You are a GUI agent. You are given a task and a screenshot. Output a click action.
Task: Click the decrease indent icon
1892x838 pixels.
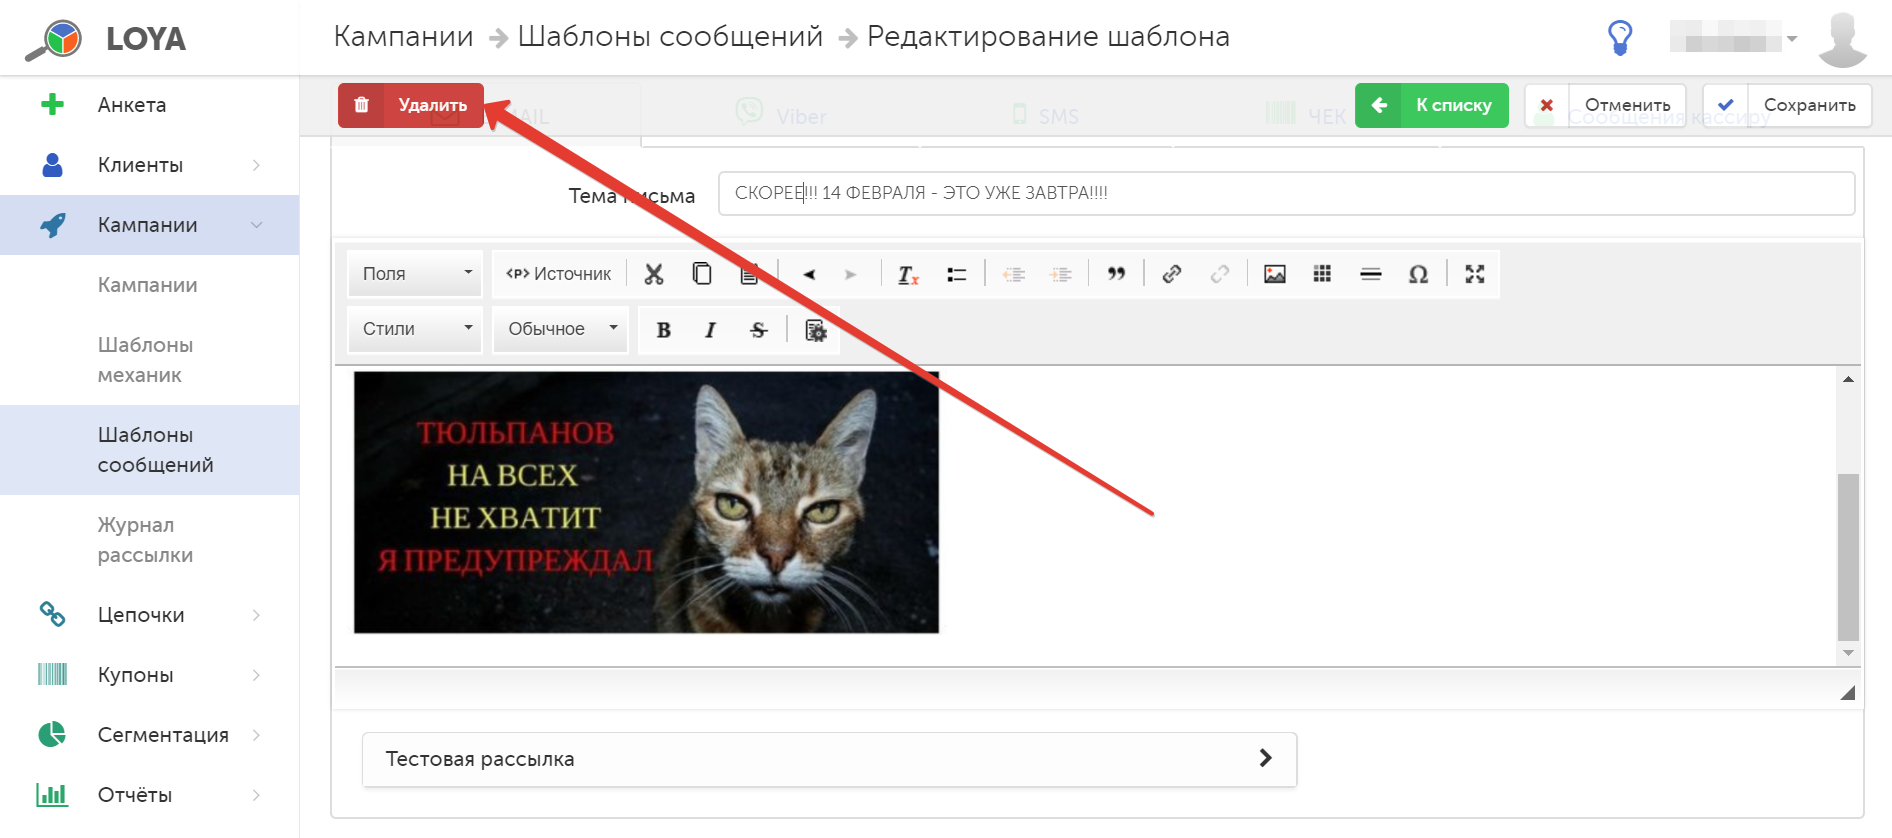click(x=1014, y=274)
